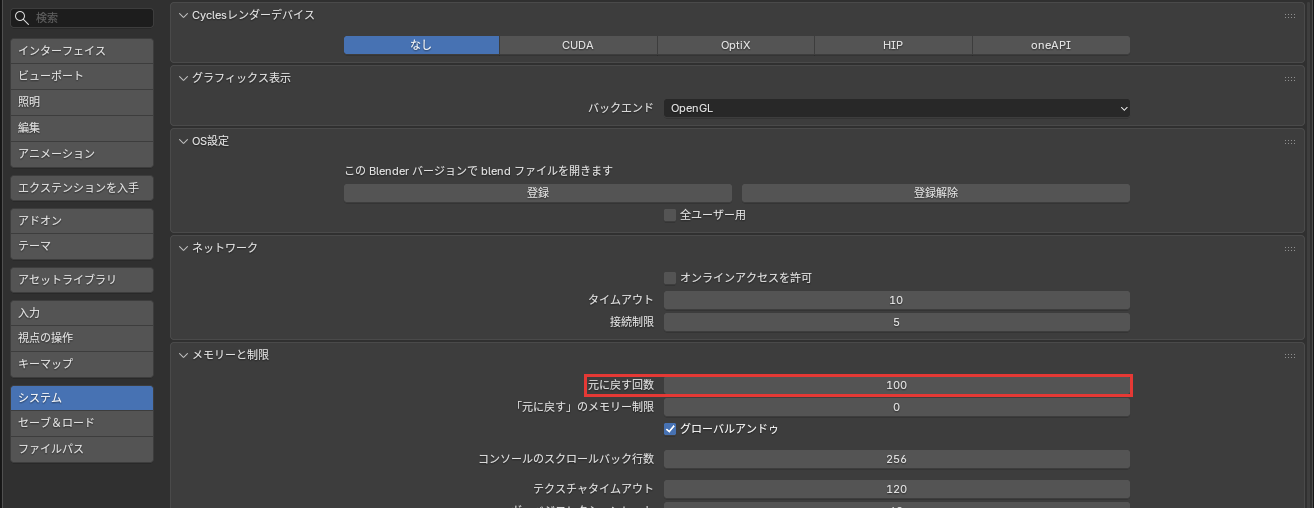The width and height of the screenshot is (1314, 508).
Task: Click the grip handle of Cyclesレンダーデバイス panel
Action: (1290, 15)
